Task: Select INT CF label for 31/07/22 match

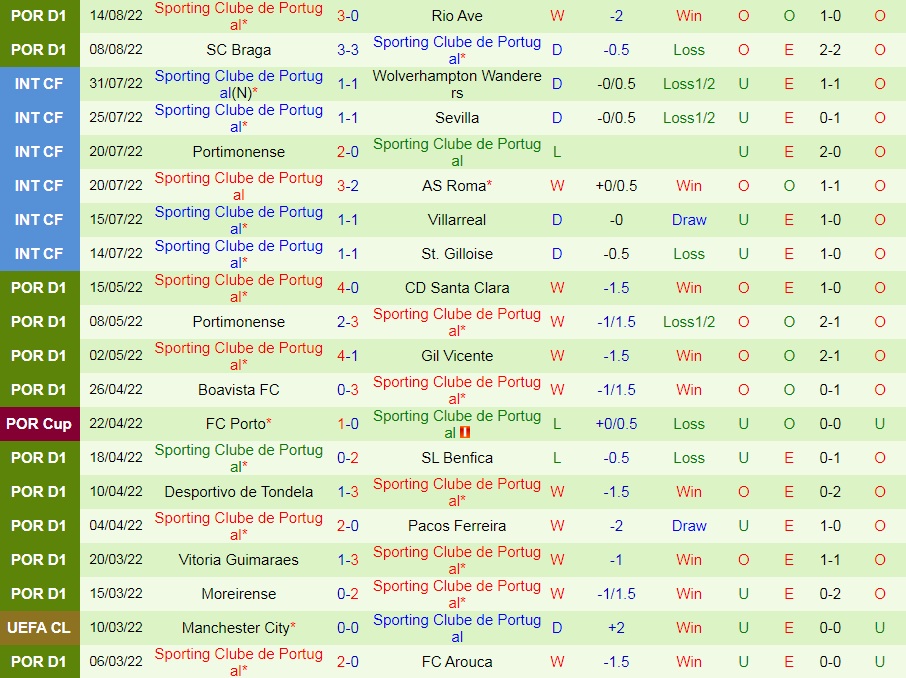Action: tap(39, 84)
